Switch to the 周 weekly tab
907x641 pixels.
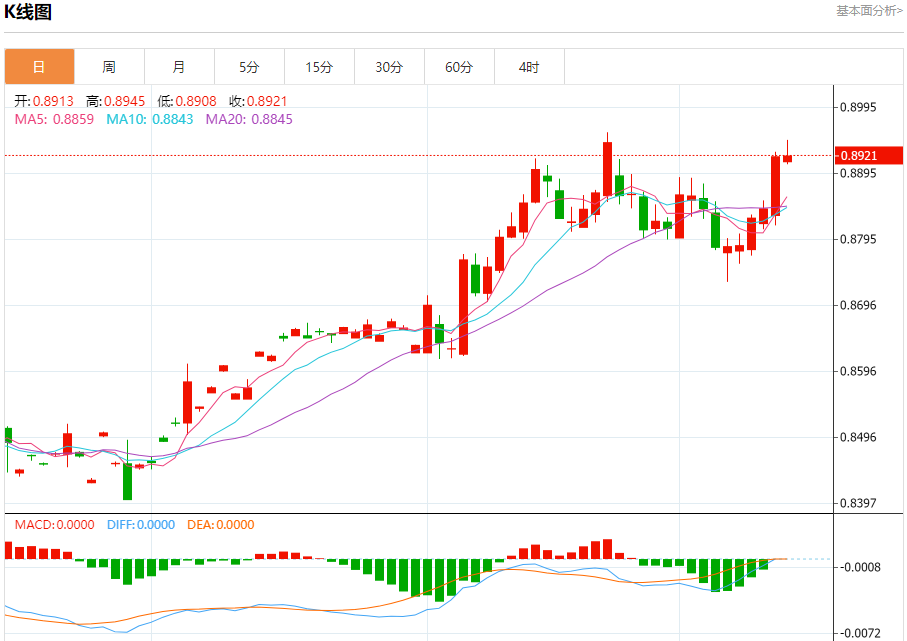[109, 67]
